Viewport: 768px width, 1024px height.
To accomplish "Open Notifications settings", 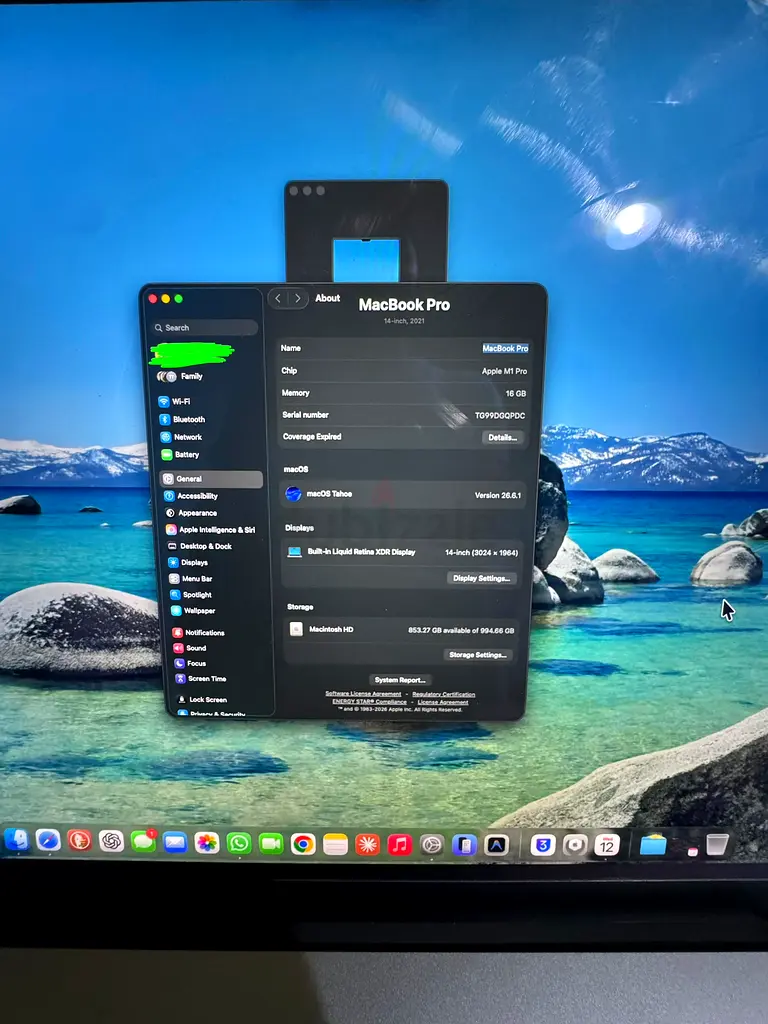I will tap(199, 633).
